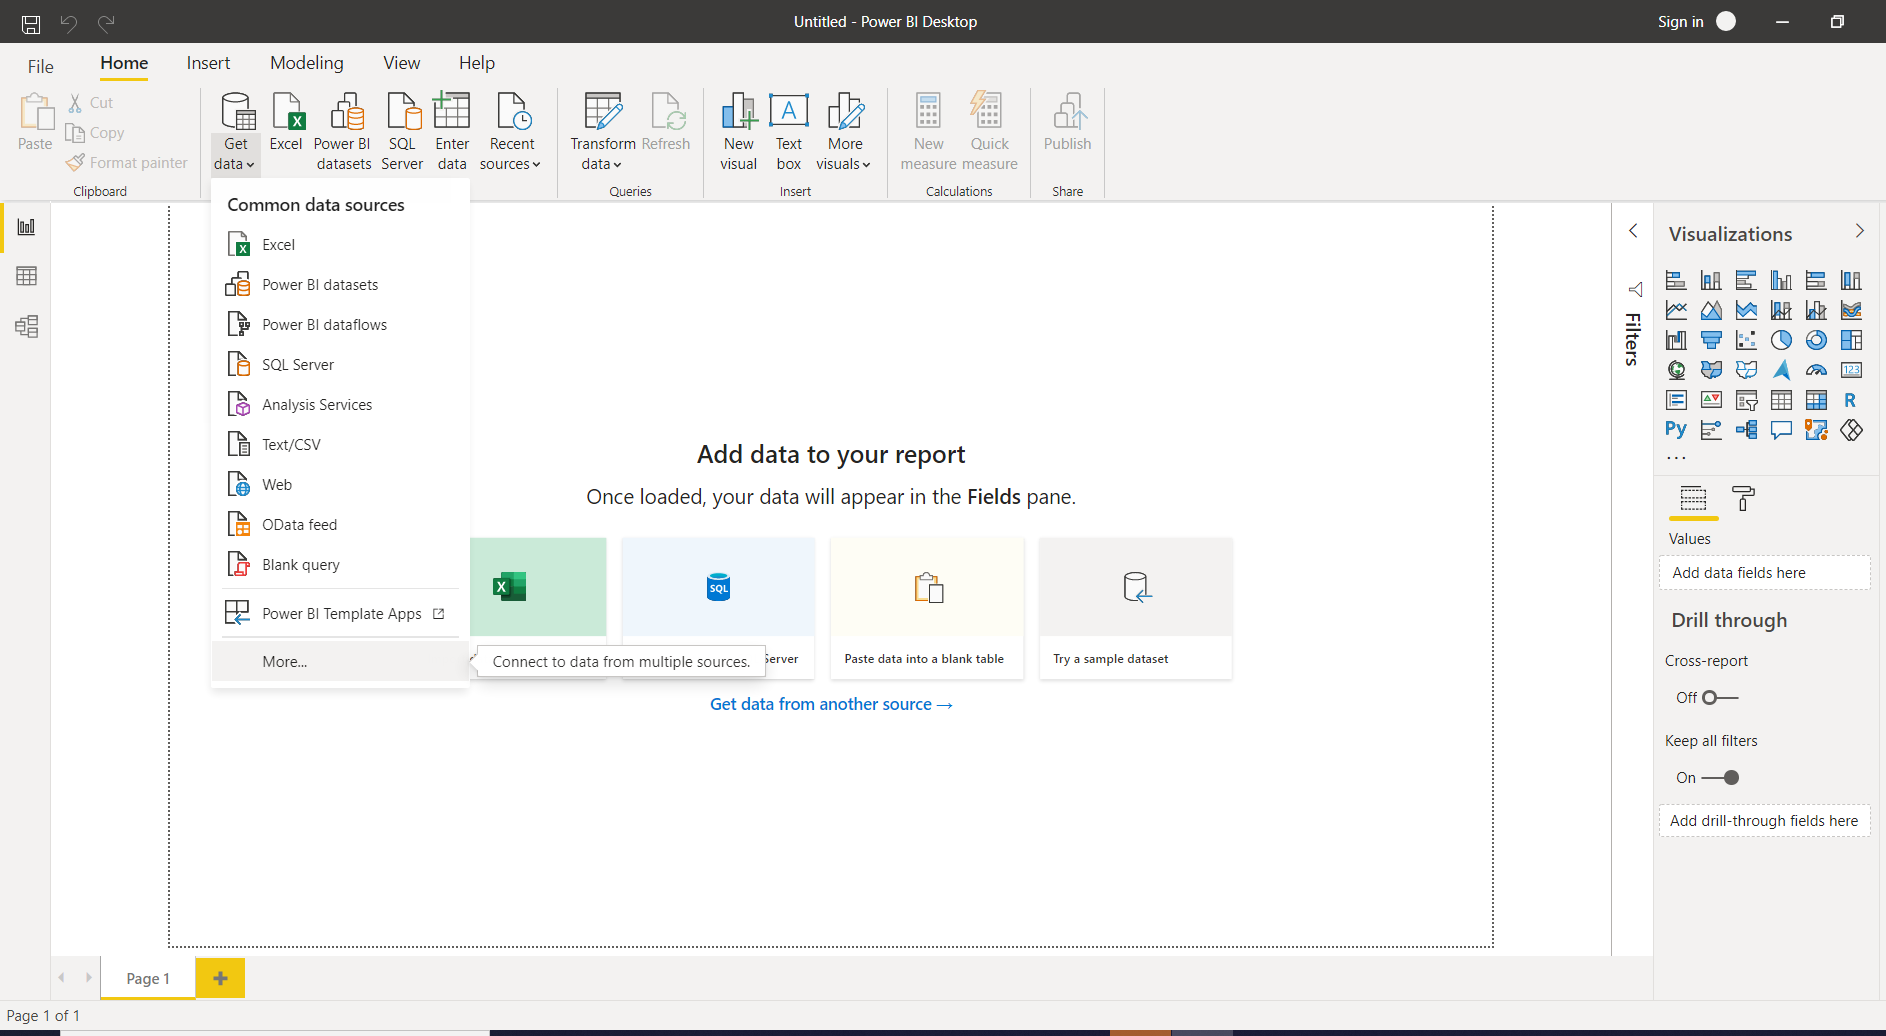Insert a Text box from ribbon
The width and height of the screenshot is (1886, 1036).
(x=788, y=132)
